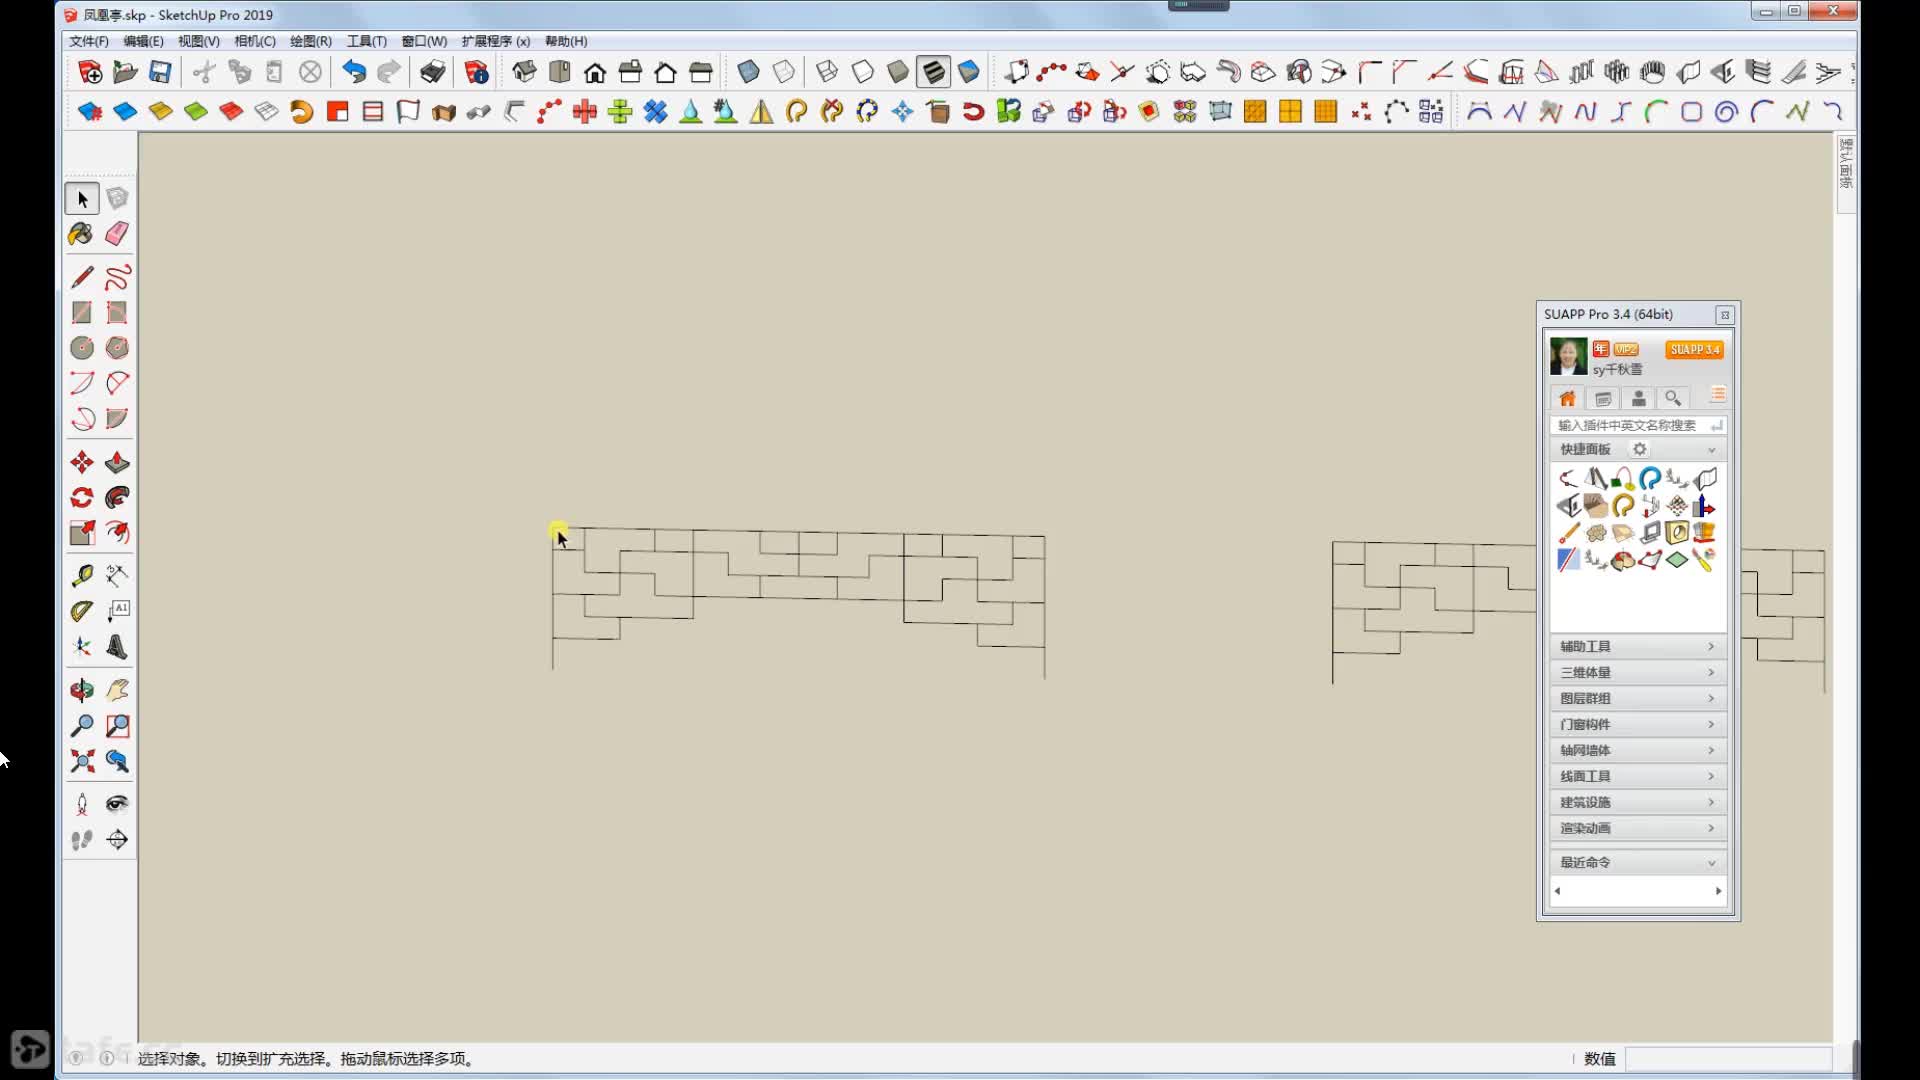Image resolution: width=1920 pixels, height=1080 pixels.
Task: Choose the Circle tool
Action: coord(82,348)
